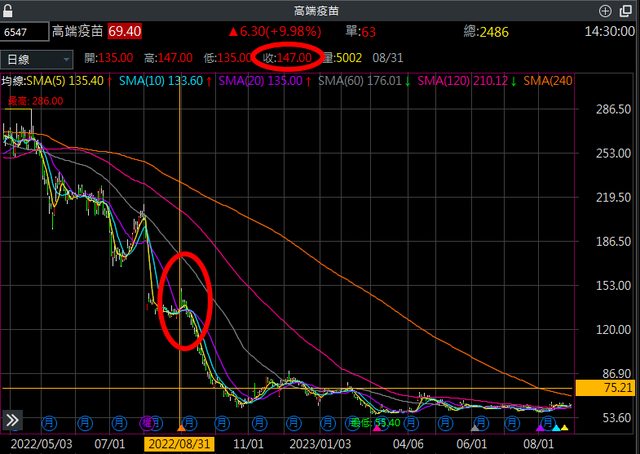Click the purple 月 icon near 2022/08/31
640x454 pixels.
(x=148, y=421)
